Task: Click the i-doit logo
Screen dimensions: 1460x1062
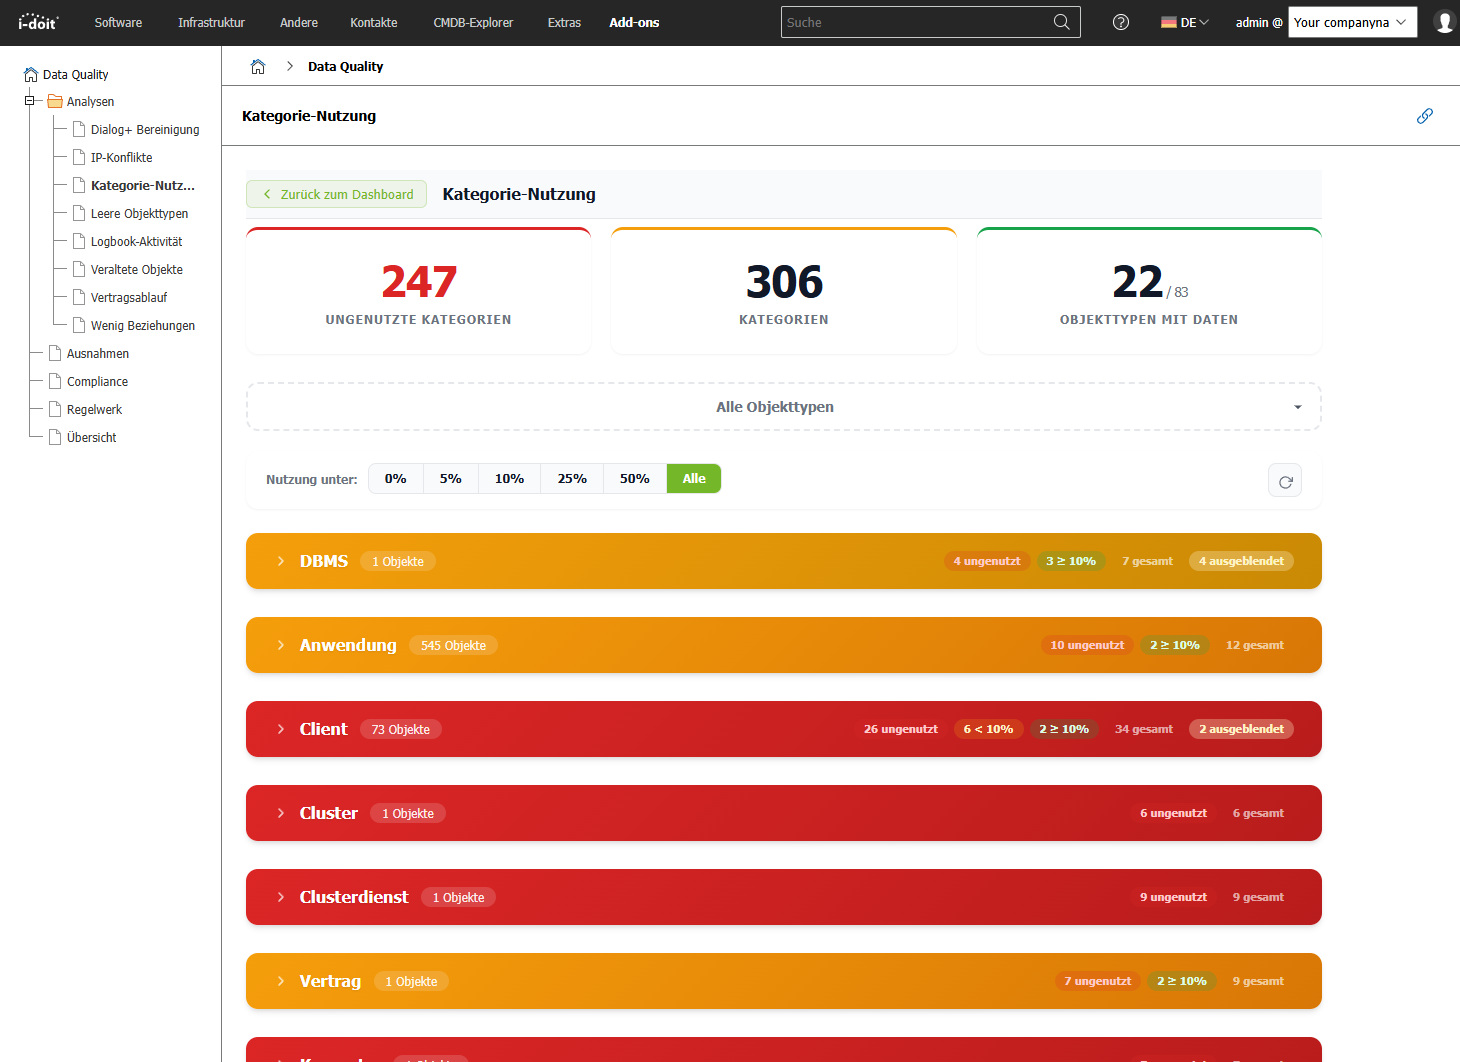Action: point(38,21)
